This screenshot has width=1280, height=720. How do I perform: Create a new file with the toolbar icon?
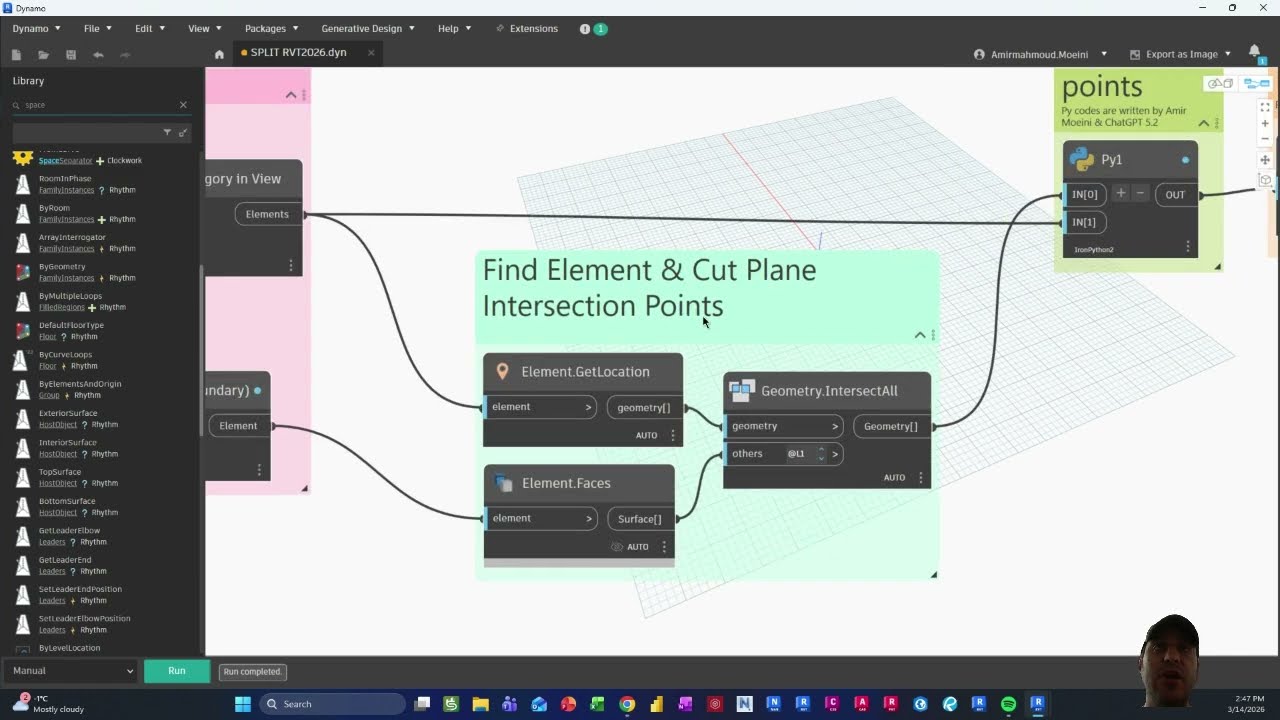[x=16, y=55]
